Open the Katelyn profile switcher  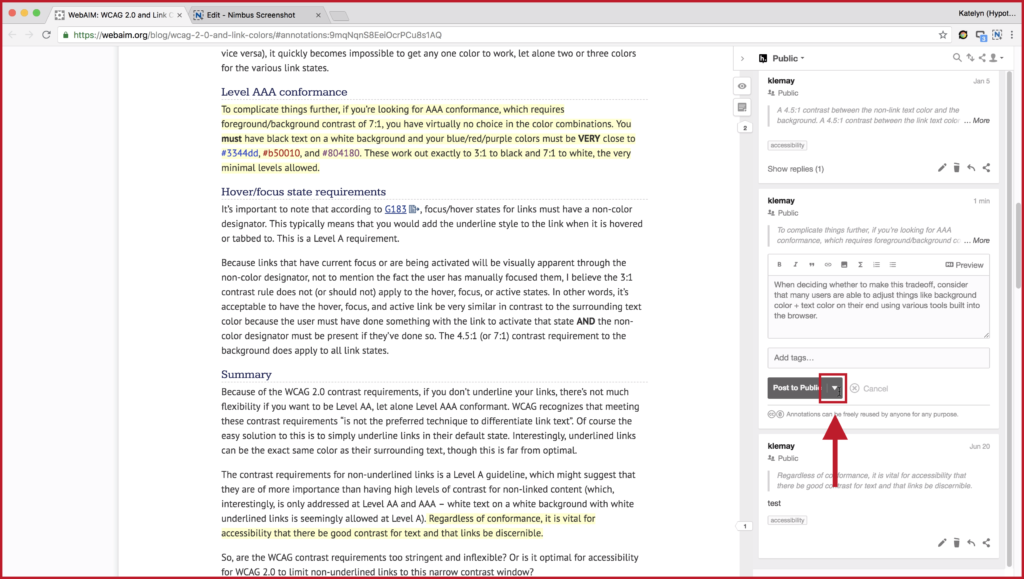pos(989,13)
